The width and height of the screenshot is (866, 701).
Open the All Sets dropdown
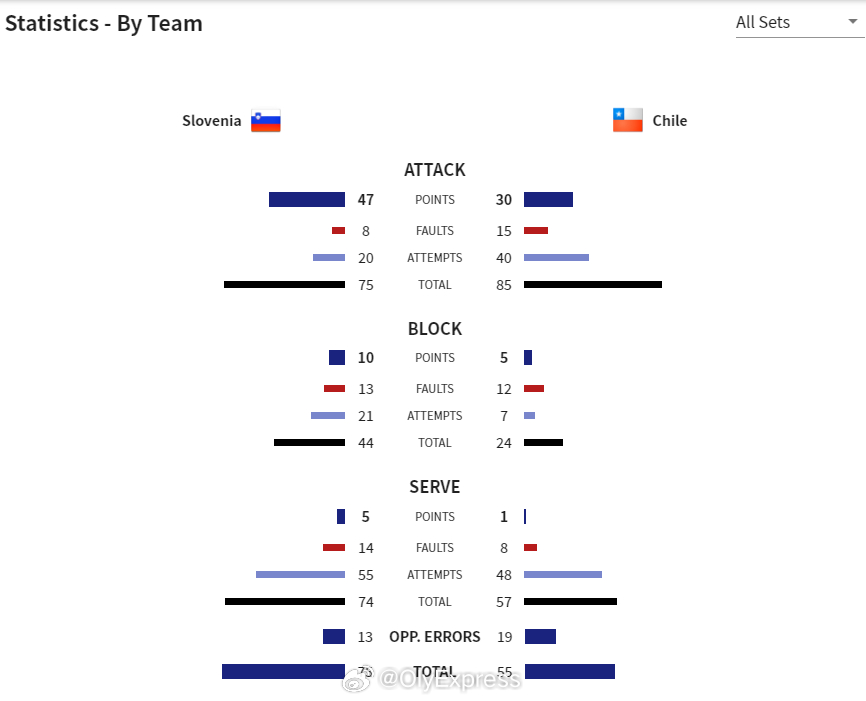click(x=799, y=23)
